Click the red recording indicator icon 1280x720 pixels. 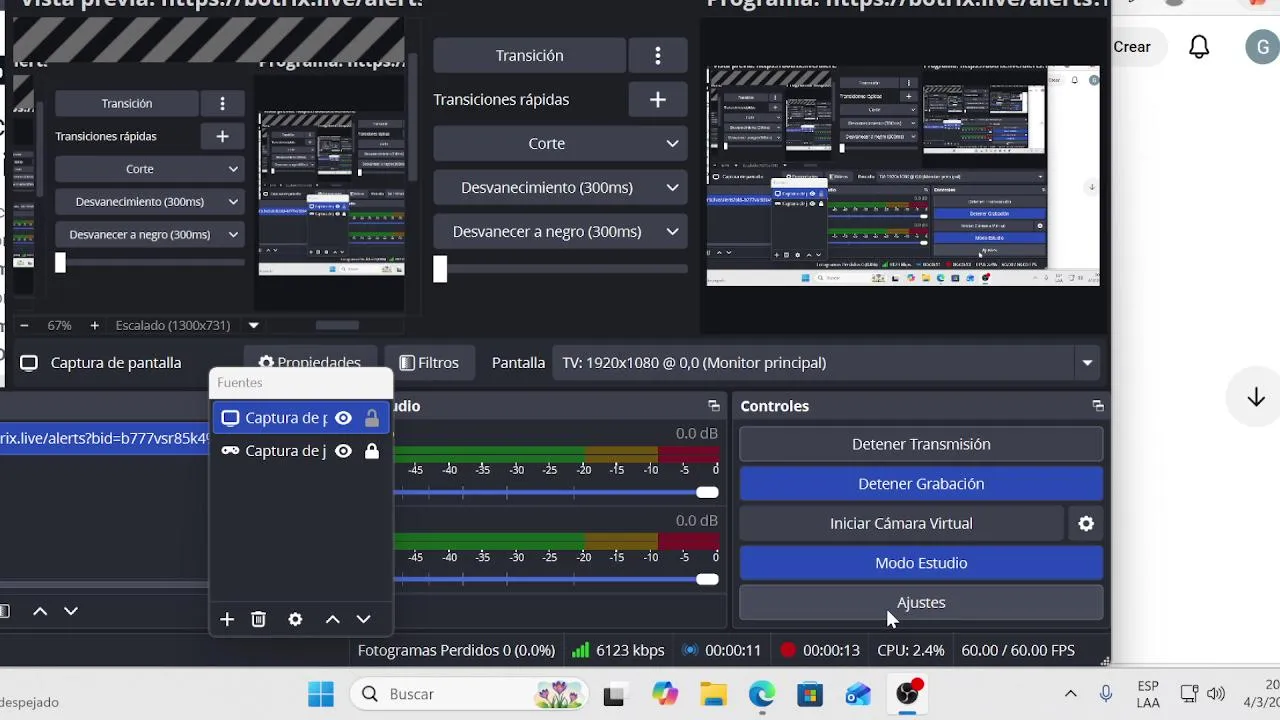click(788, 650)
